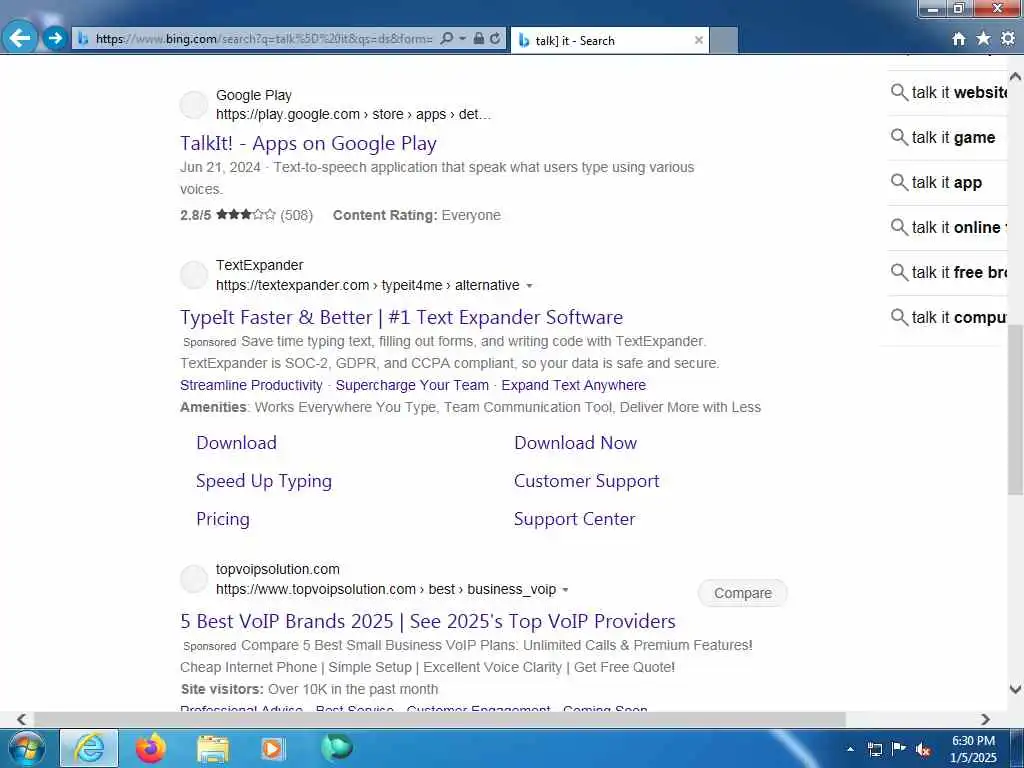
Task: Expand the TextExpander URL dropdown arrow
Action: click(529, 286)
